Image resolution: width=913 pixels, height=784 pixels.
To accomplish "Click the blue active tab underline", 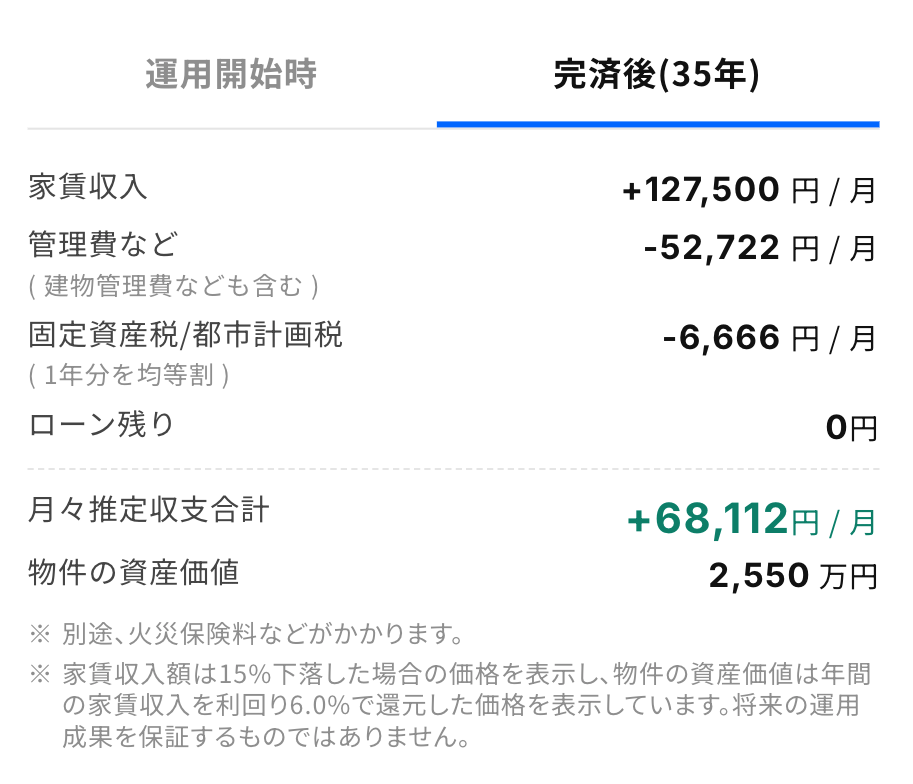I will tap(658, 124).
